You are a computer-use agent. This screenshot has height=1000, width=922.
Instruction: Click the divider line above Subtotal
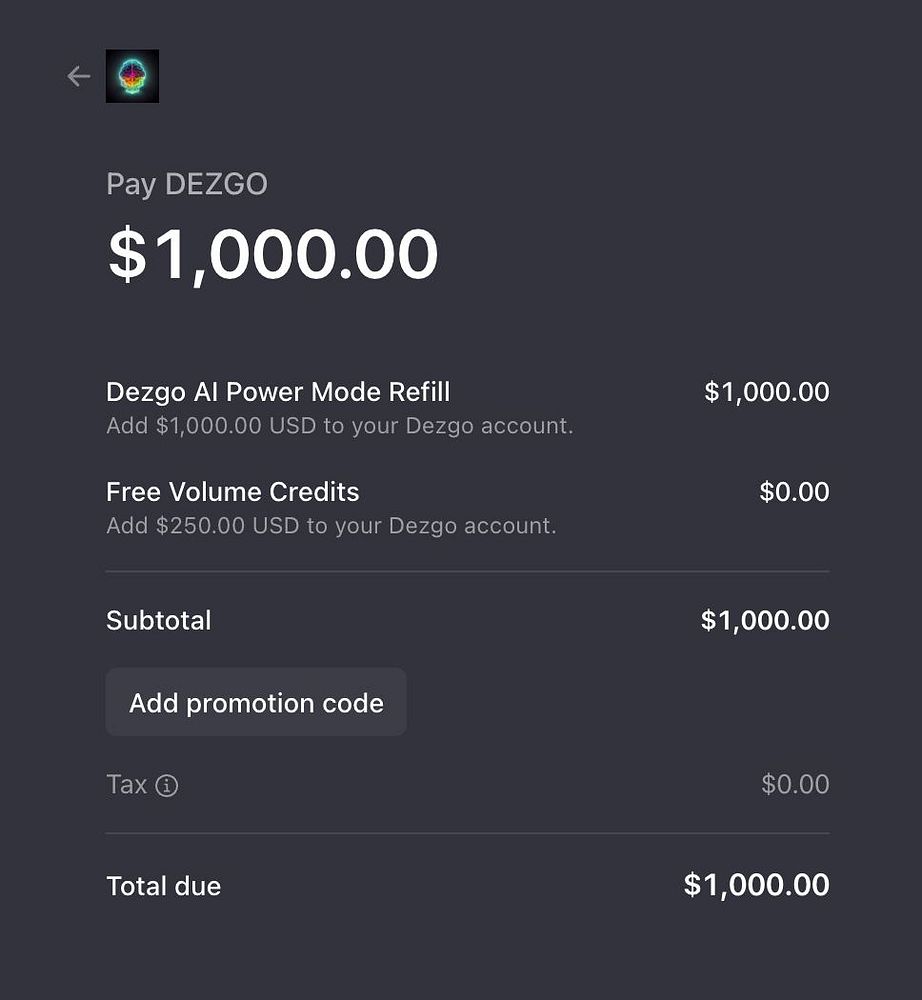click(x=467, y=572)
